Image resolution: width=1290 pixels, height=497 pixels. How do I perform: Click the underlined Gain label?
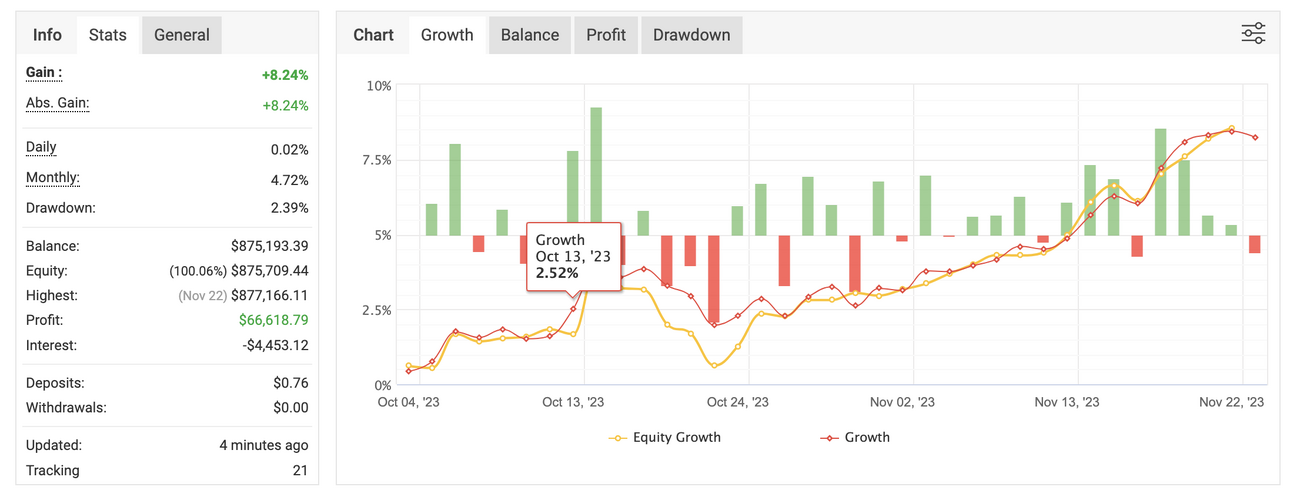pos(44,73)
